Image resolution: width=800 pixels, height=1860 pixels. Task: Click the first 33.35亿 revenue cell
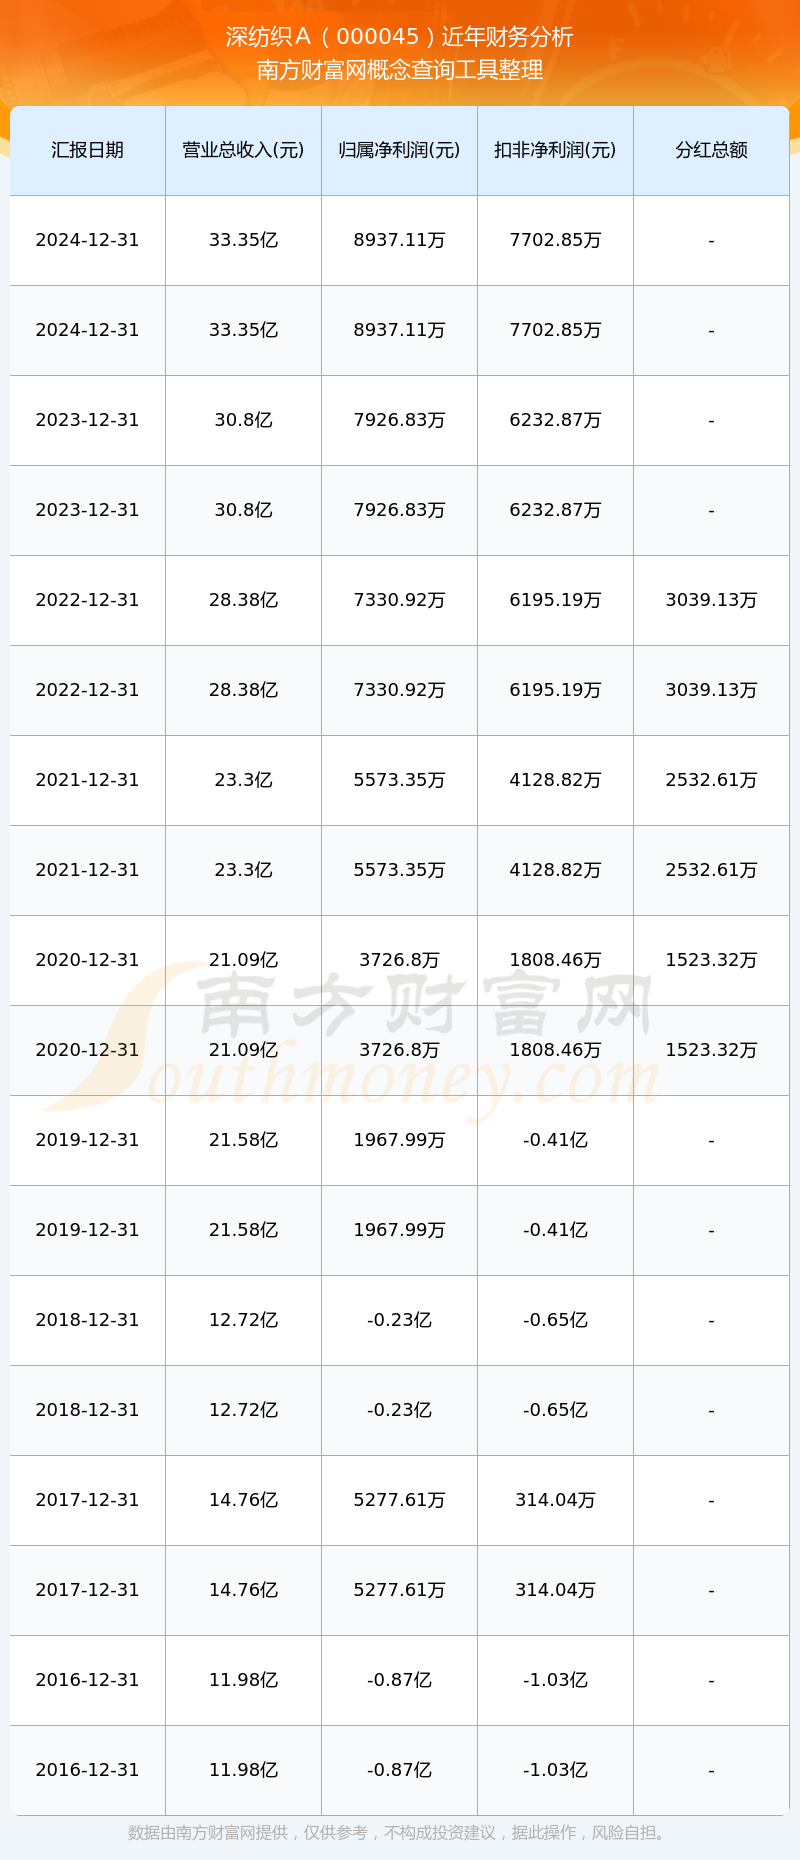243,240
